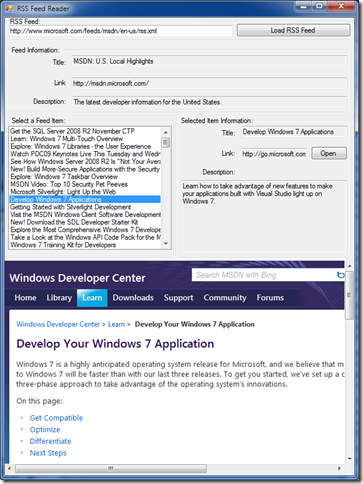This screenshot has height=484, width=363.
Task: Select 'See How Windows Server 2008 R2' item
Action: [85, 161]
